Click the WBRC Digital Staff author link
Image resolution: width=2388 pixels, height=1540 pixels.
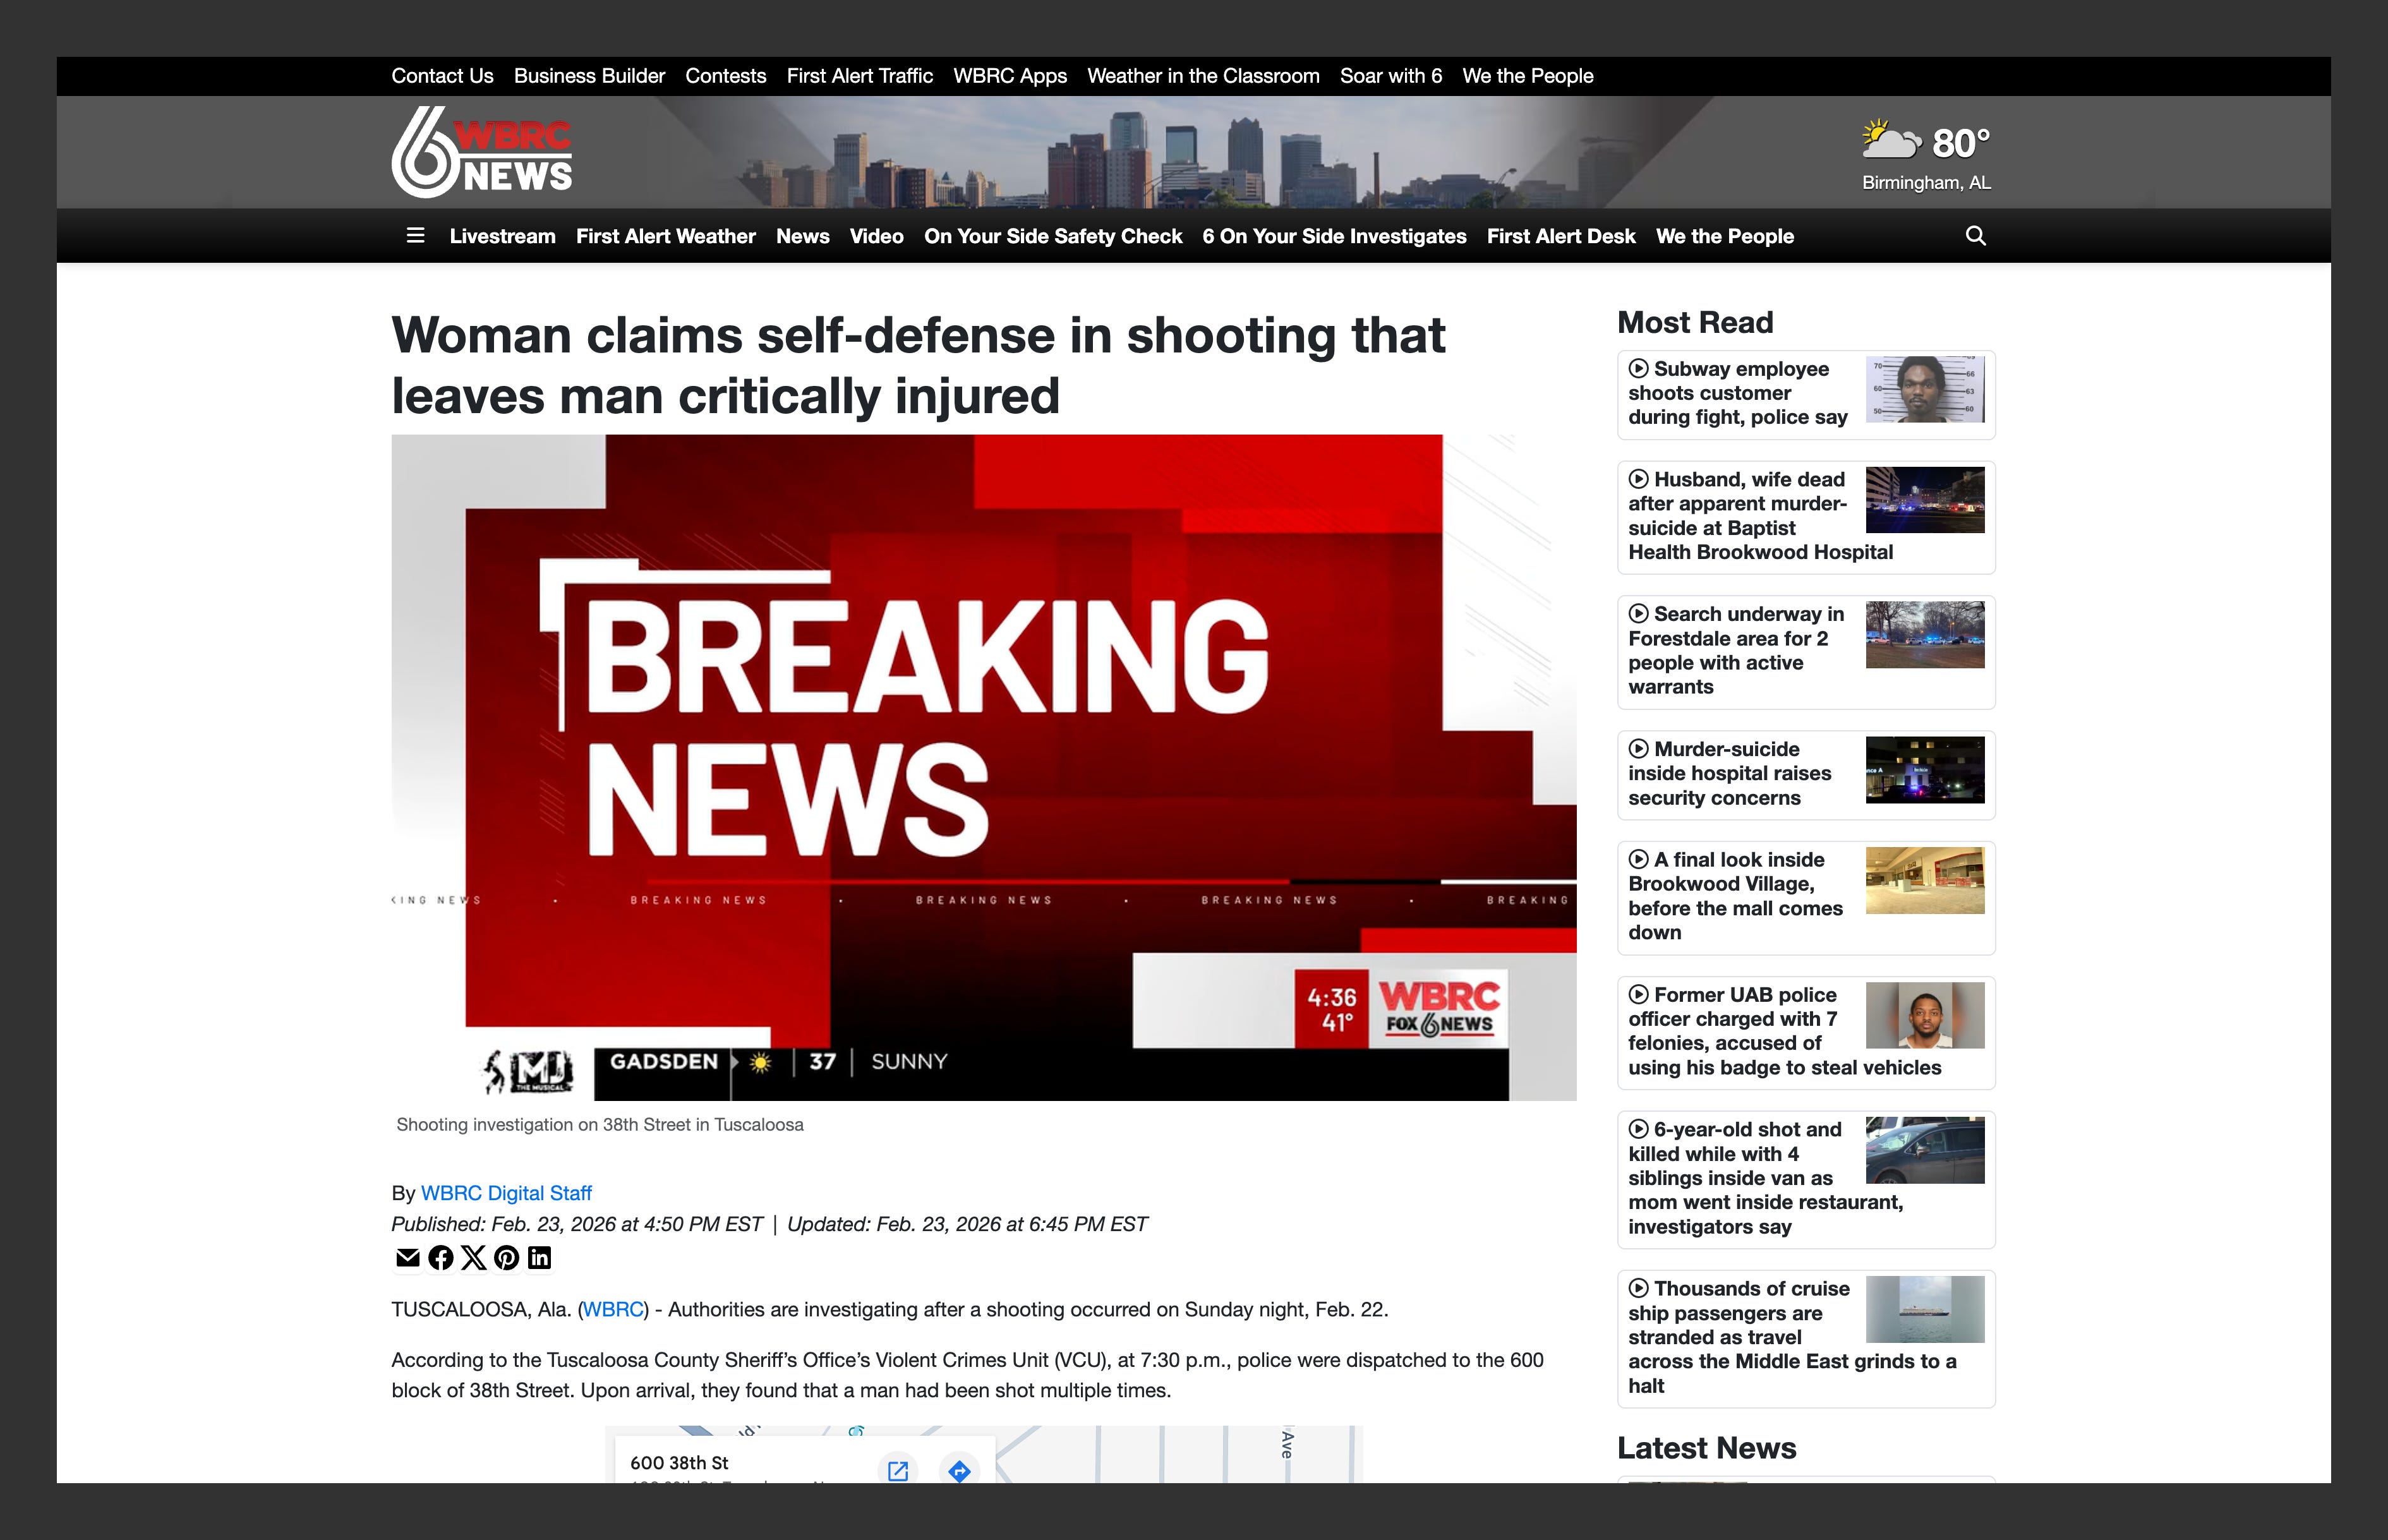[506, 1193]
